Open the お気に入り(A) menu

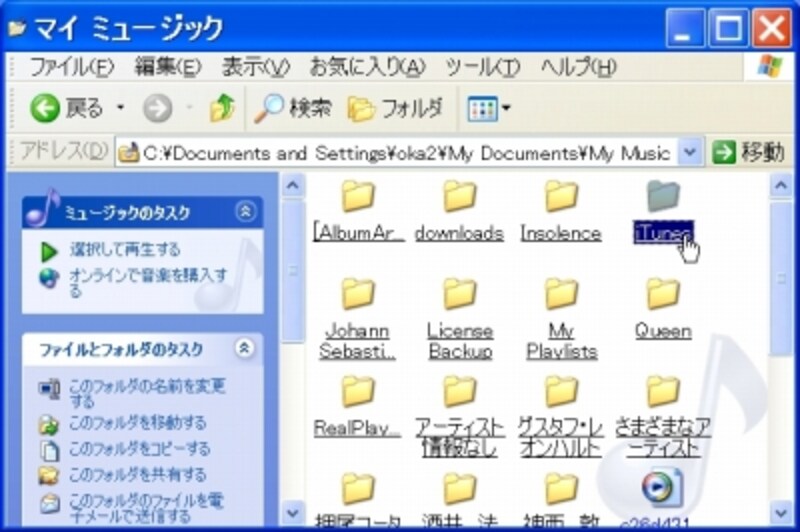coord(367,67)
